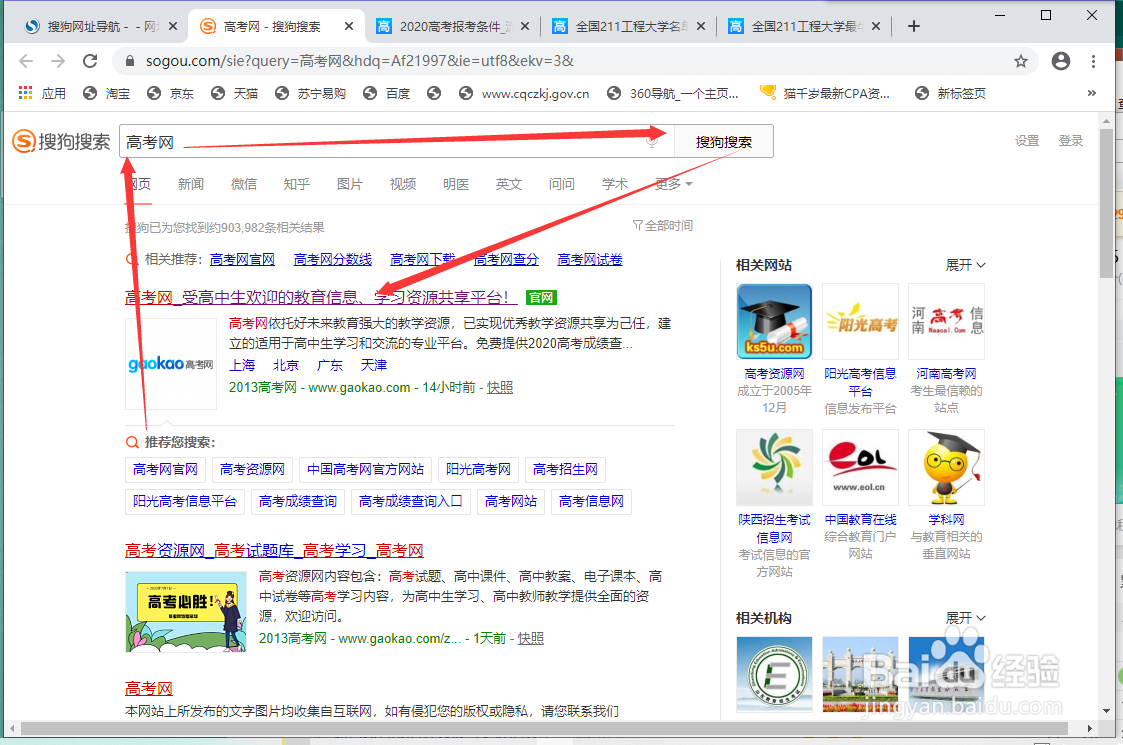The image size is (1123, 745).
Task: Click the ks5u.com 高考资源网 thumbnail
Action: tap(774, 321)
